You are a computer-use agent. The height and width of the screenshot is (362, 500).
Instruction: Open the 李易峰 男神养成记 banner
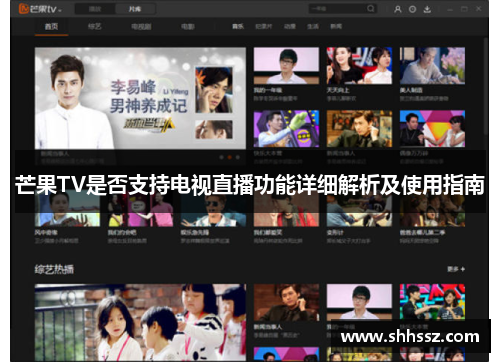coord(140,98)
